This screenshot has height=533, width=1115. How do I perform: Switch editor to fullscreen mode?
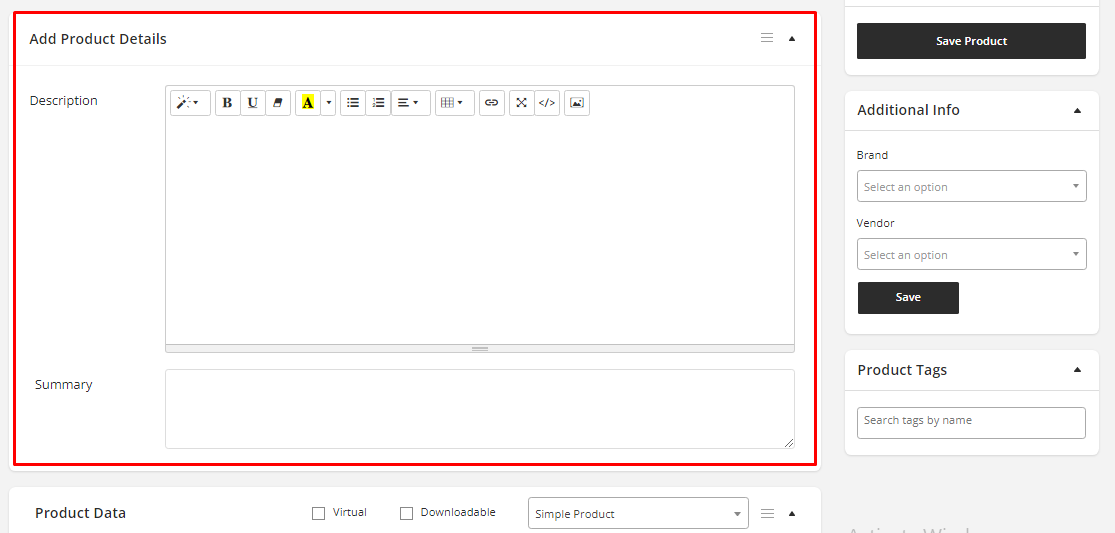521,103
